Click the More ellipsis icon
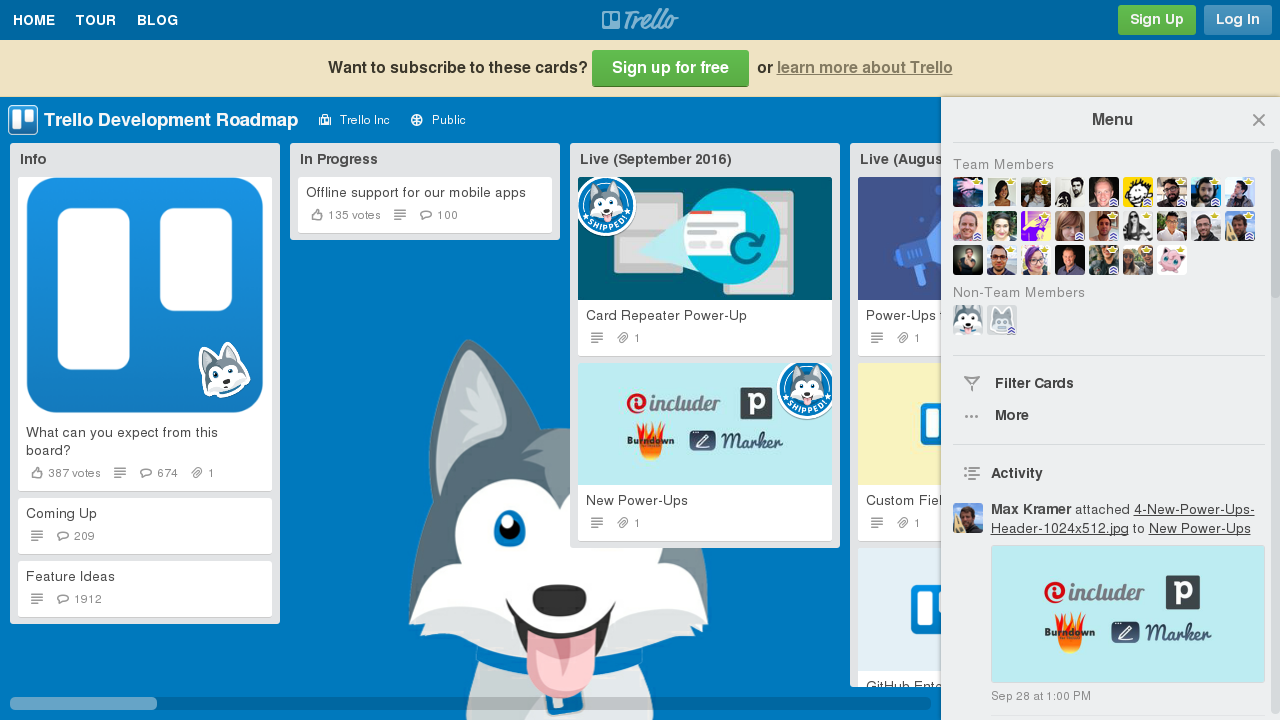This screenshot has height=720, width=1280. pyautogui.click(x=971, y=415)
